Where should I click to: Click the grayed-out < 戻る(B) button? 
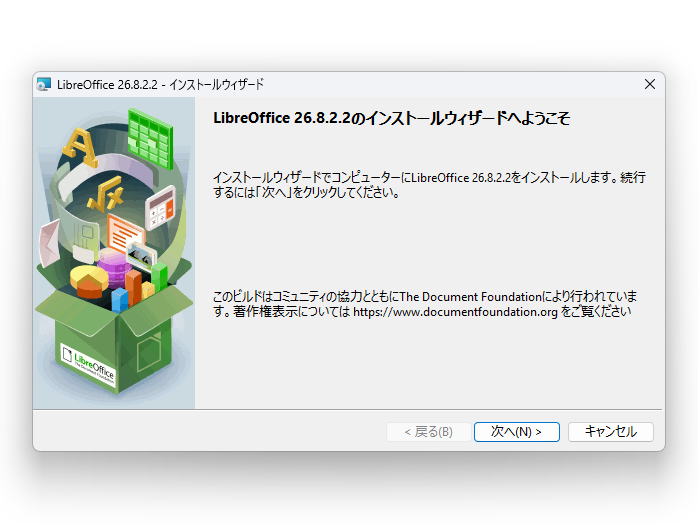pos(428,432)
